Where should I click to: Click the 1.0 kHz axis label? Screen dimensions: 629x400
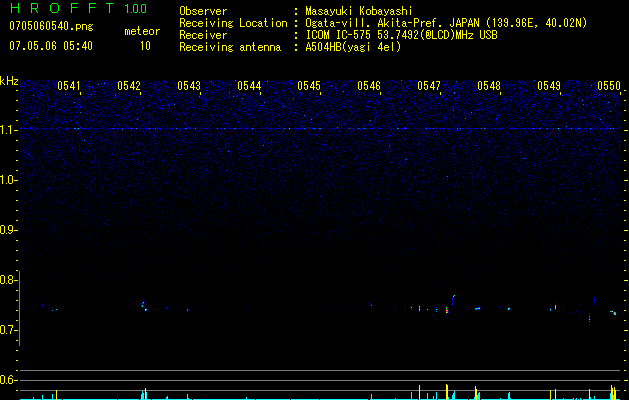(8, 180)
